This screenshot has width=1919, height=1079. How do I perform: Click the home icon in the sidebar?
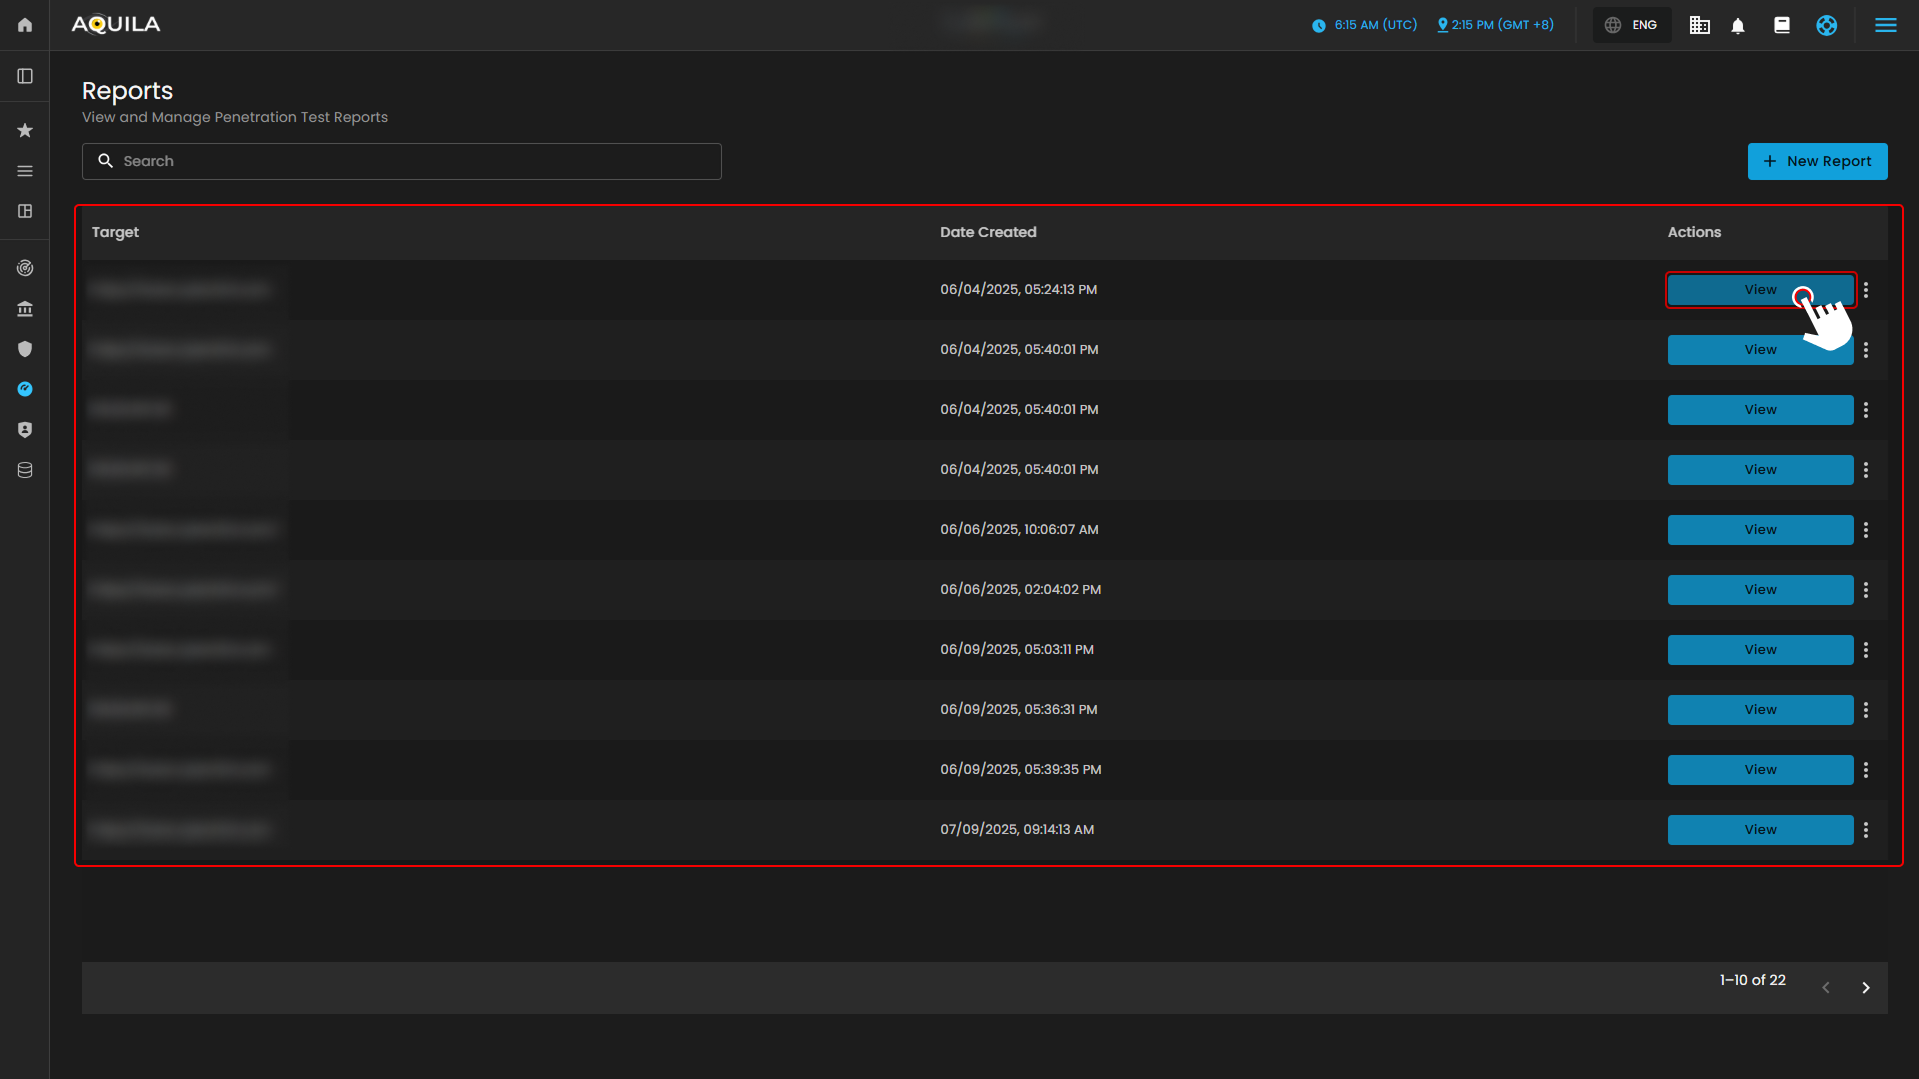pyautogui.click(x=25, y=25)
